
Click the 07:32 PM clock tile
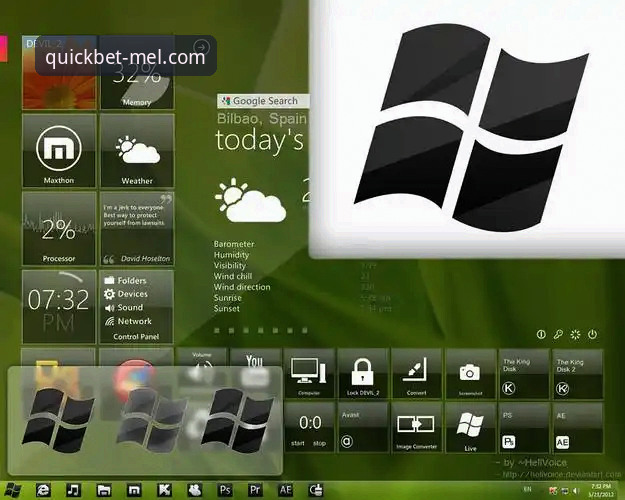[x=59, y=307]
